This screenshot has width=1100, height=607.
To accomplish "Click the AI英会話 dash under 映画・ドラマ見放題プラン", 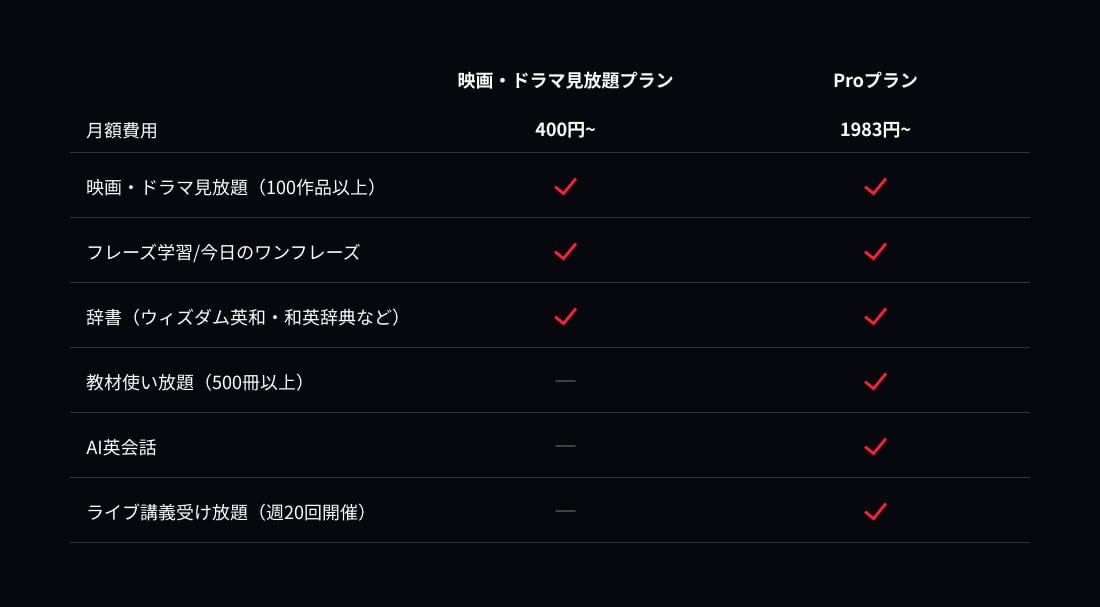I will [565, 446].
